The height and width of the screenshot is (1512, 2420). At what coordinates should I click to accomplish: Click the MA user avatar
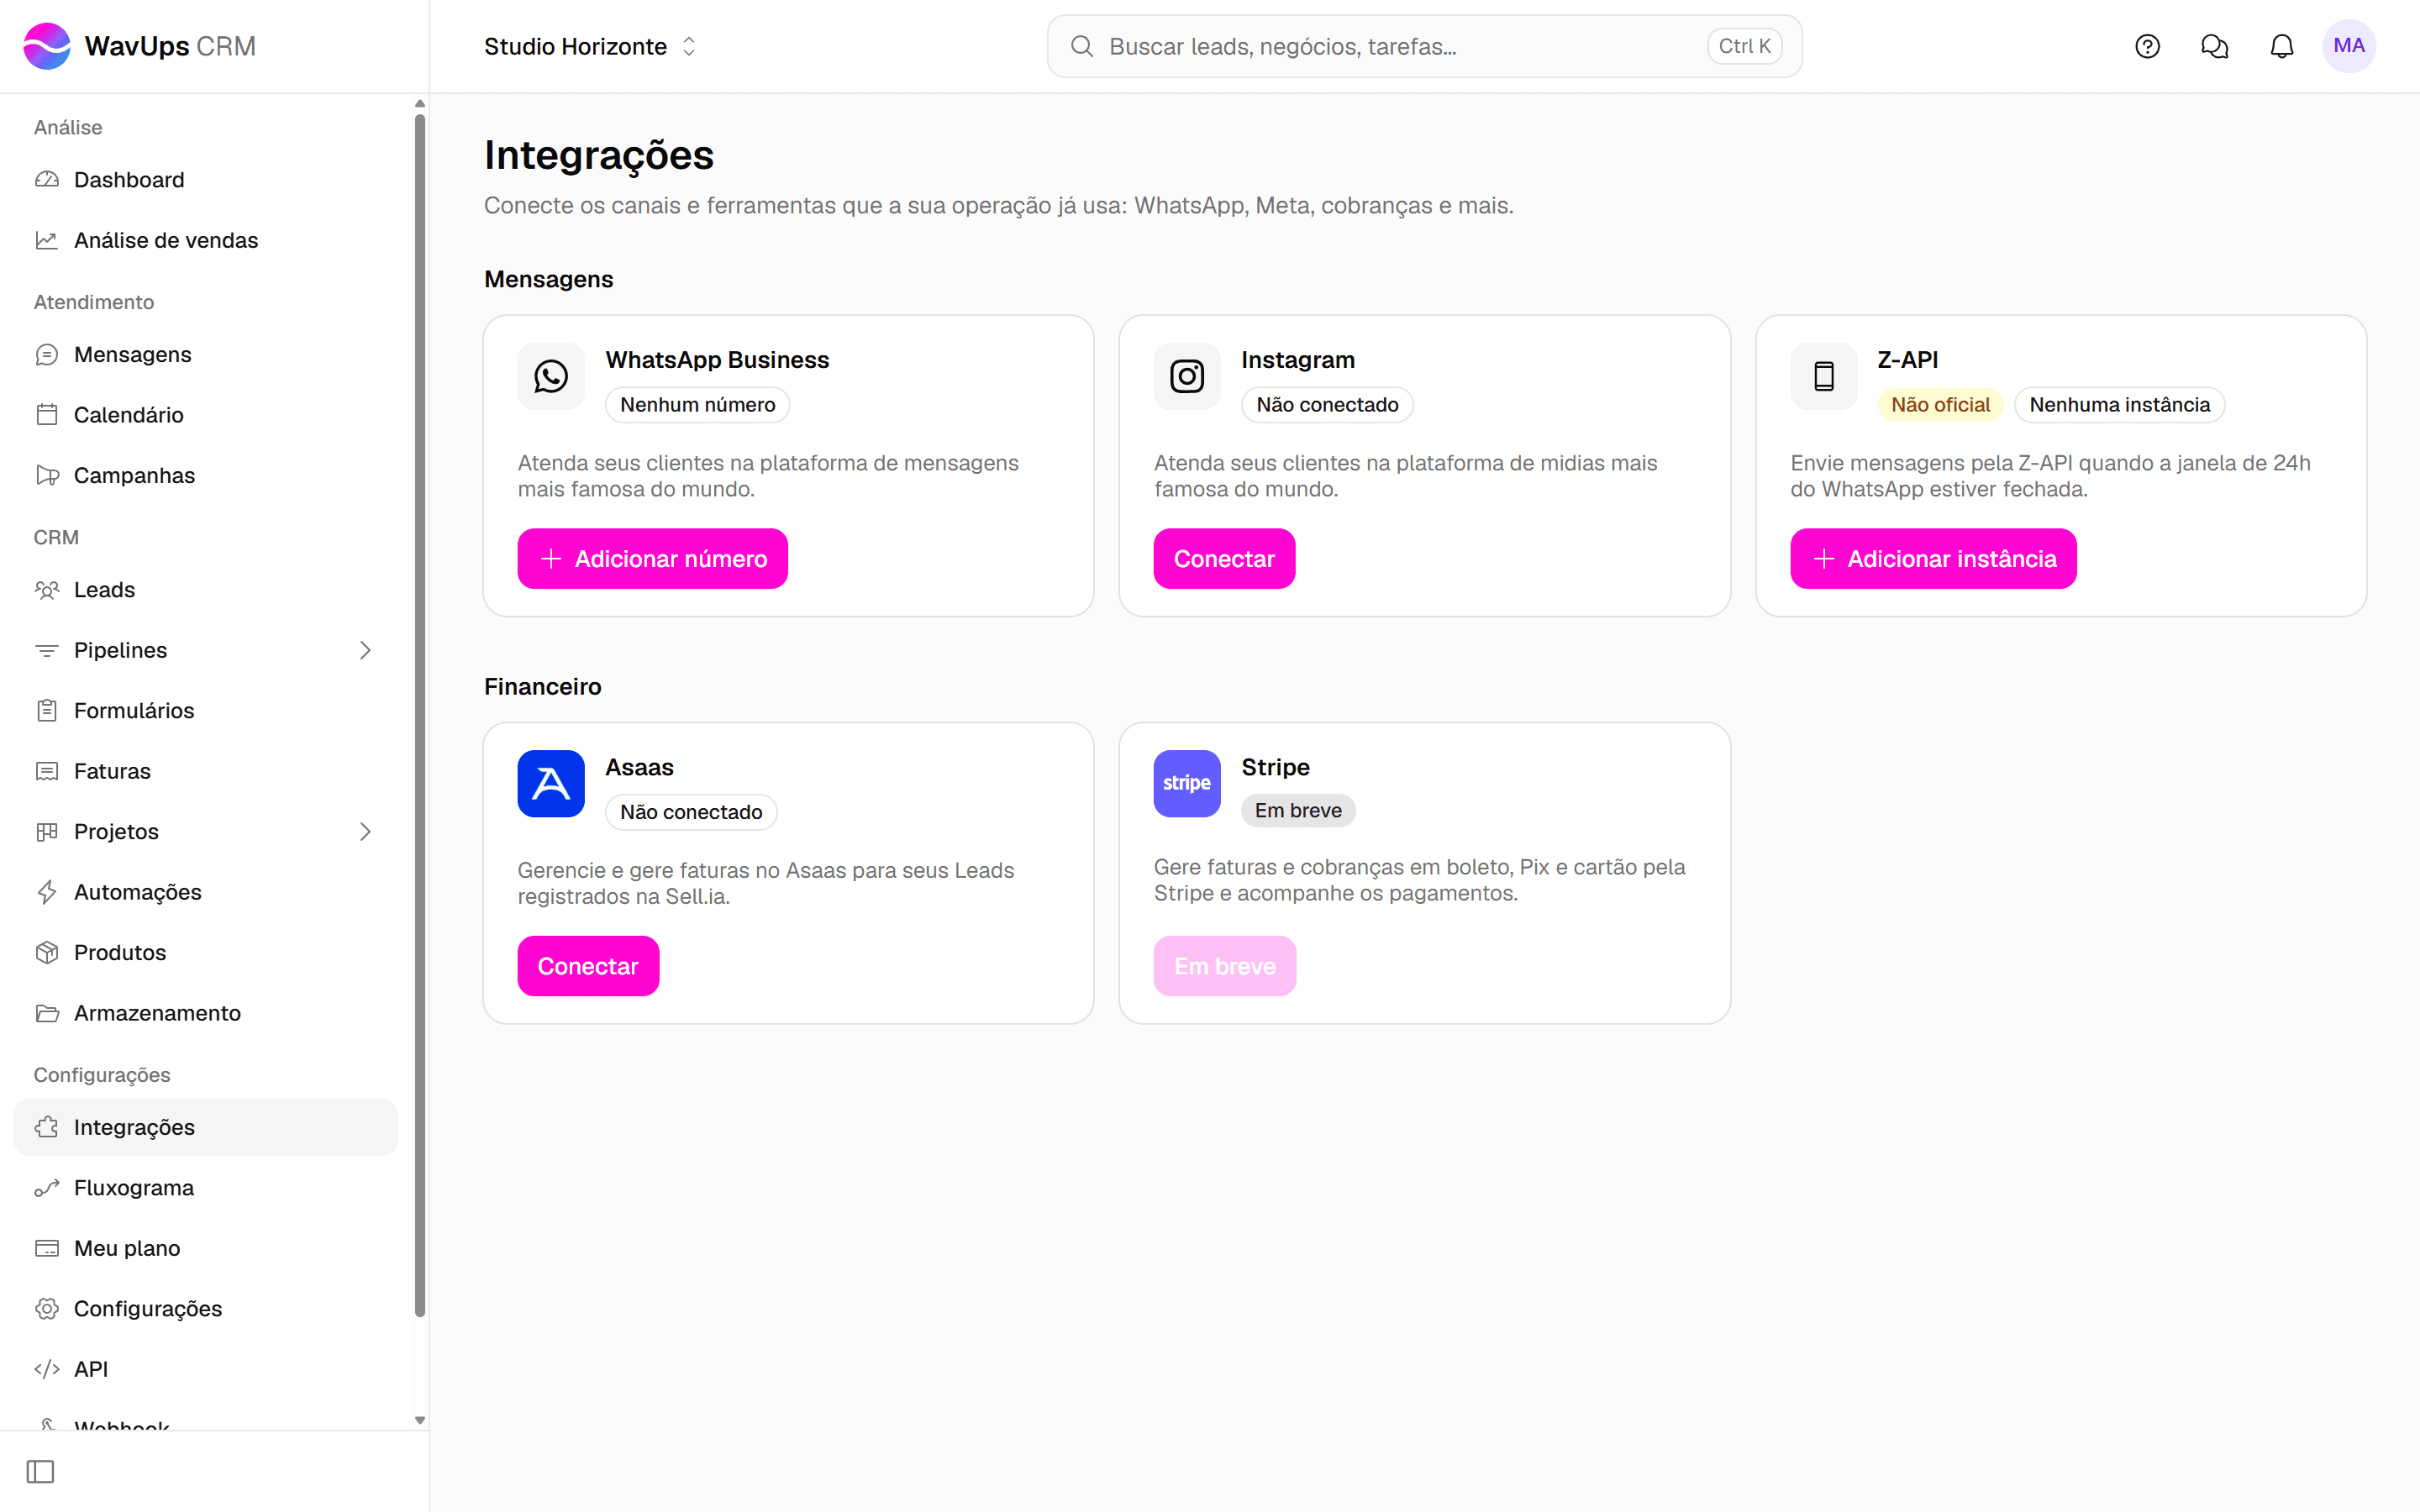pyautogui.click(x=2348, y=46)
